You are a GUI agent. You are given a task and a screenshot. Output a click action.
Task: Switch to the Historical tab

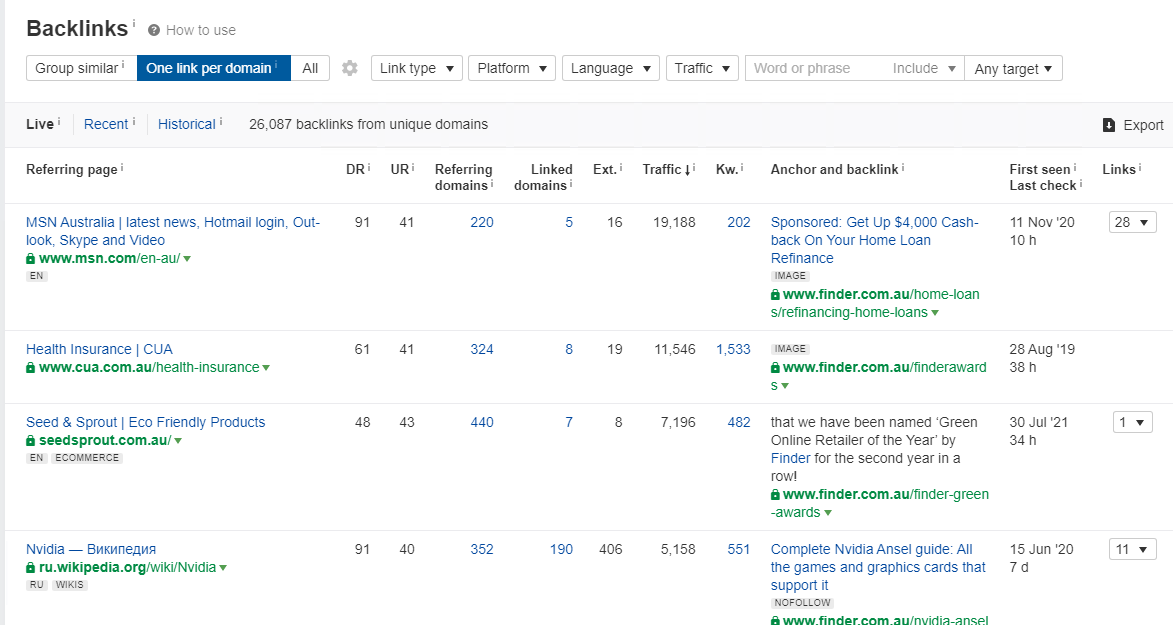tap(186, 124)
